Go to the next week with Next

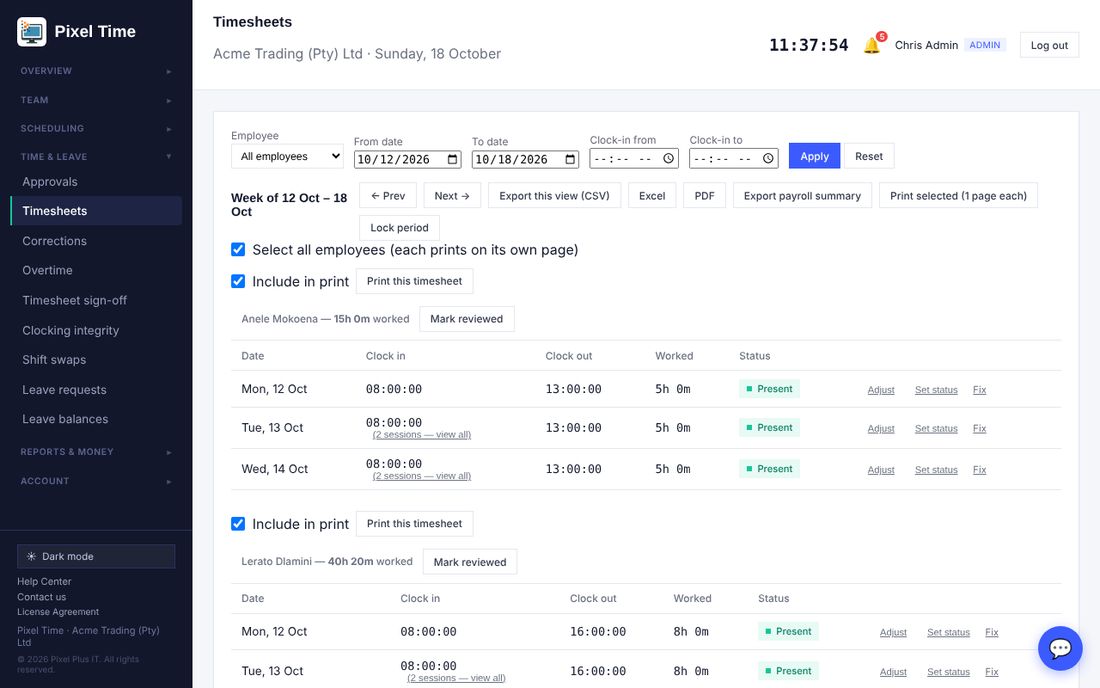[452, 196]
